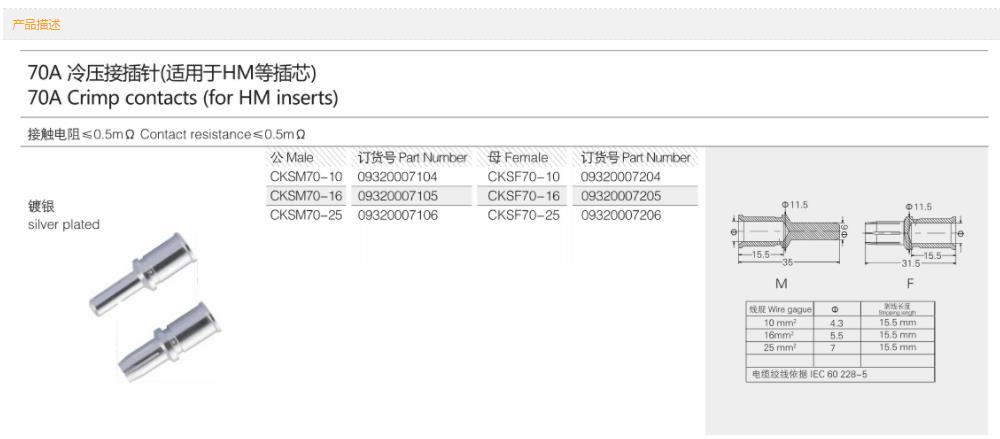Select male part number 09320007106

point(398,215)
